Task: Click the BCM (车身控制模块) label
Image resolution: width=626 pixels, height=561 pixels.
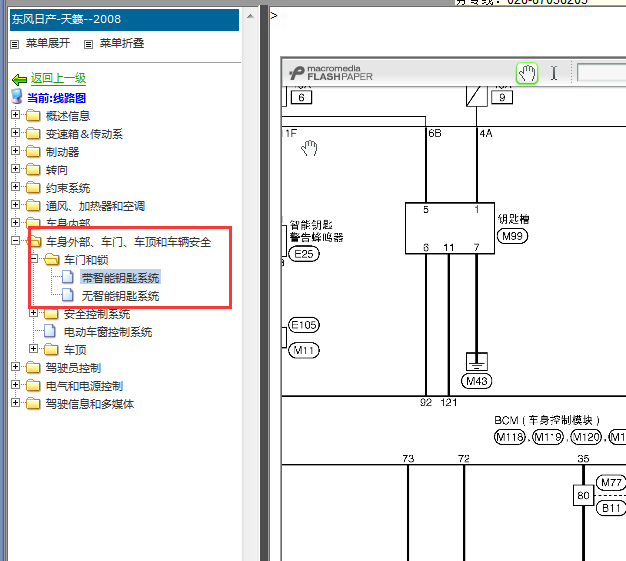Action: (x=547, y=420)
